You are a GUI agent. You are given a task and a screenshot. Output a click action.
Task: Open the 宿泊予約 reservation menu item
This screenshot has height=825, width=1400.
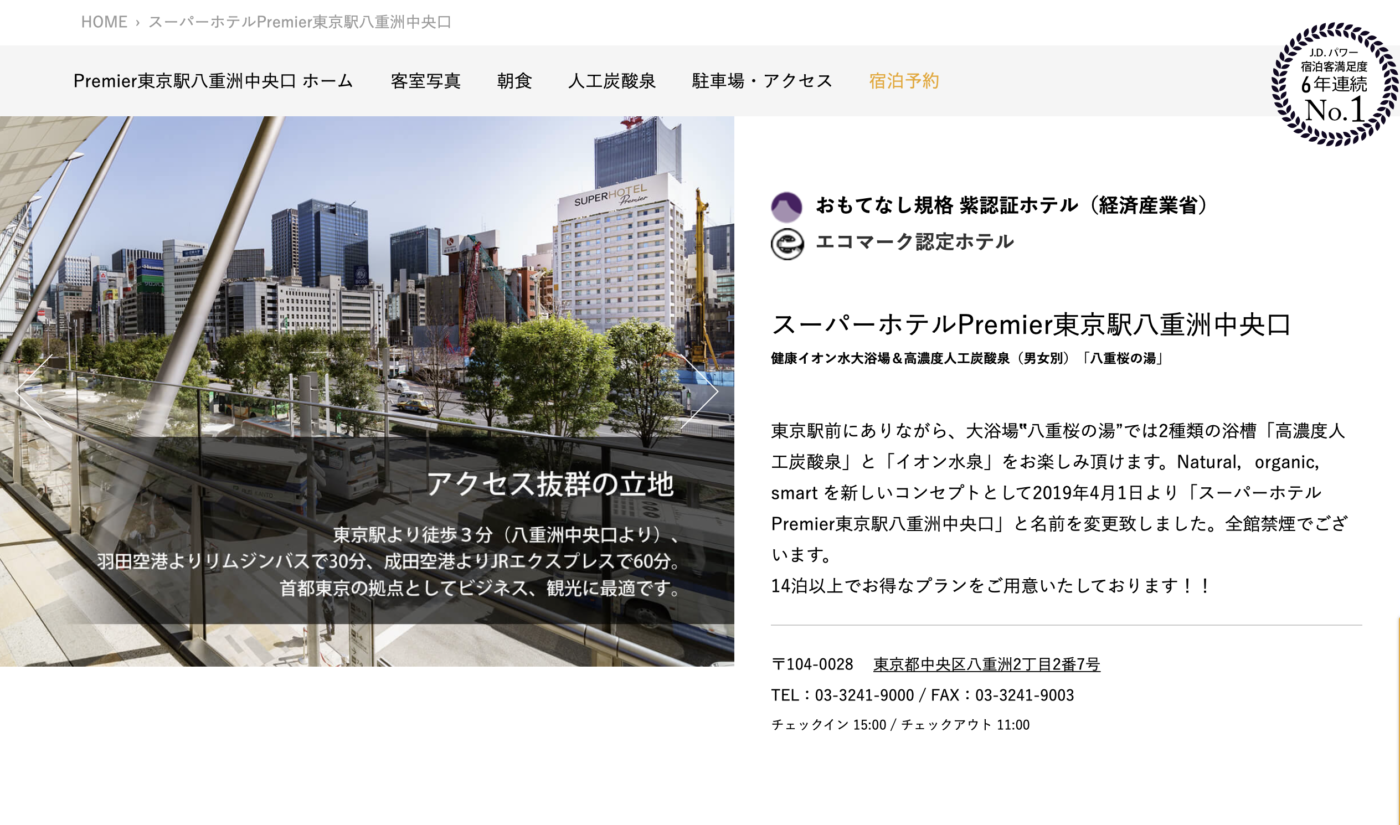904,81
